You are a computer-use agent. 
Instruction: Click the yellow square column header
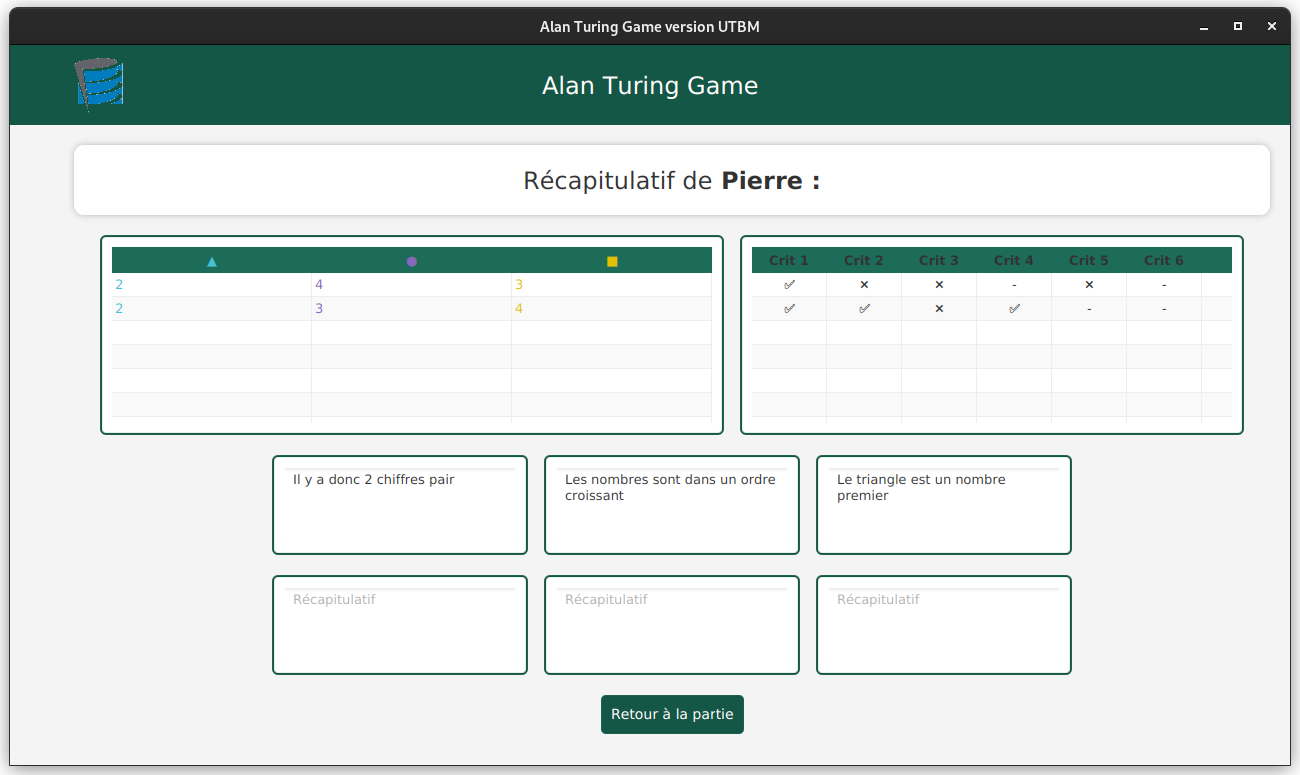pos(612,261)
